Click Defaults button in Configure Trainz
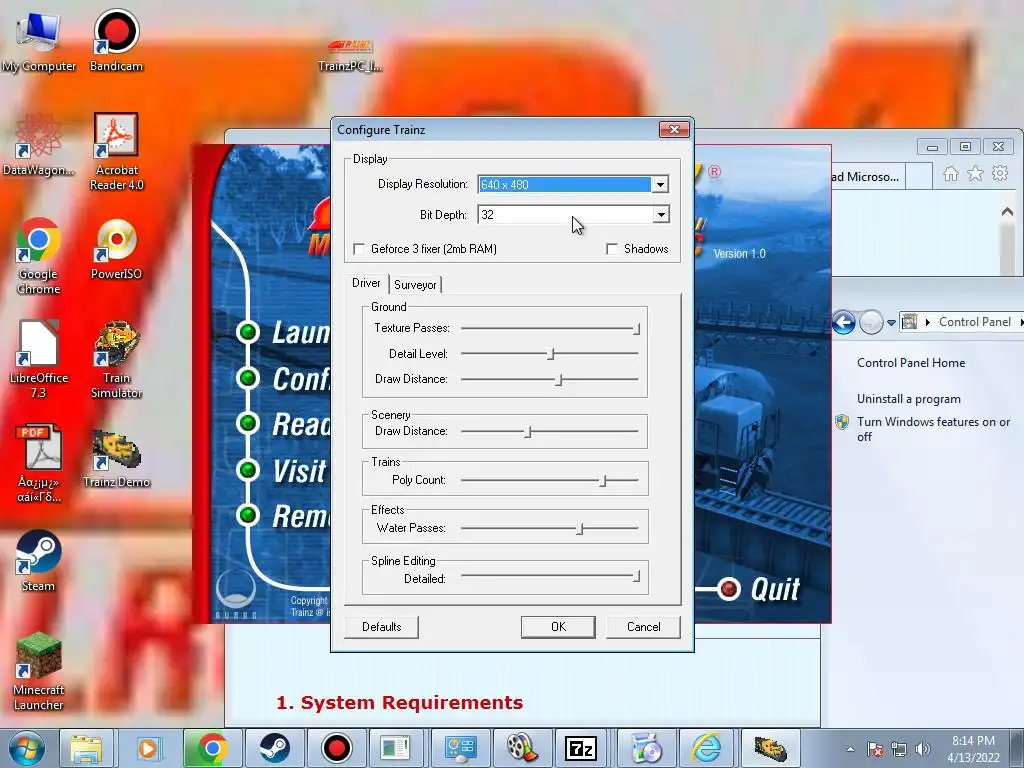The width and height of the screenshot is (1024, 768). 381,627
